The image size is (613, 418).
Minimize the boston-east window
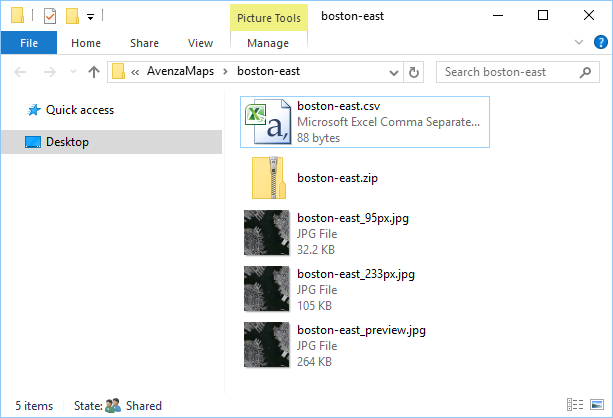coord(498,16)
